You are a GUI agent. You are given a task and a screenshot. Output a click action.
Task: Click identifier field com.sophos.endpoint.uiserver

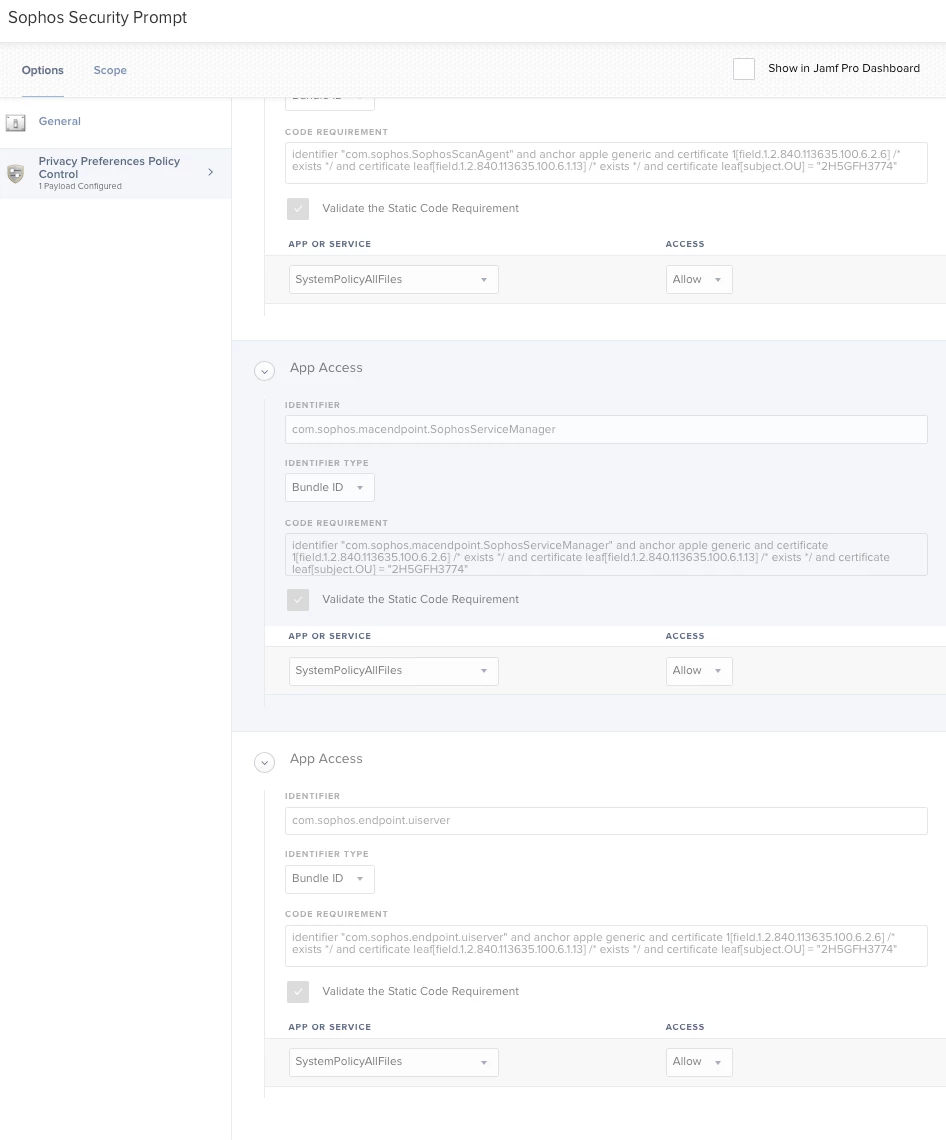point(606,820)
